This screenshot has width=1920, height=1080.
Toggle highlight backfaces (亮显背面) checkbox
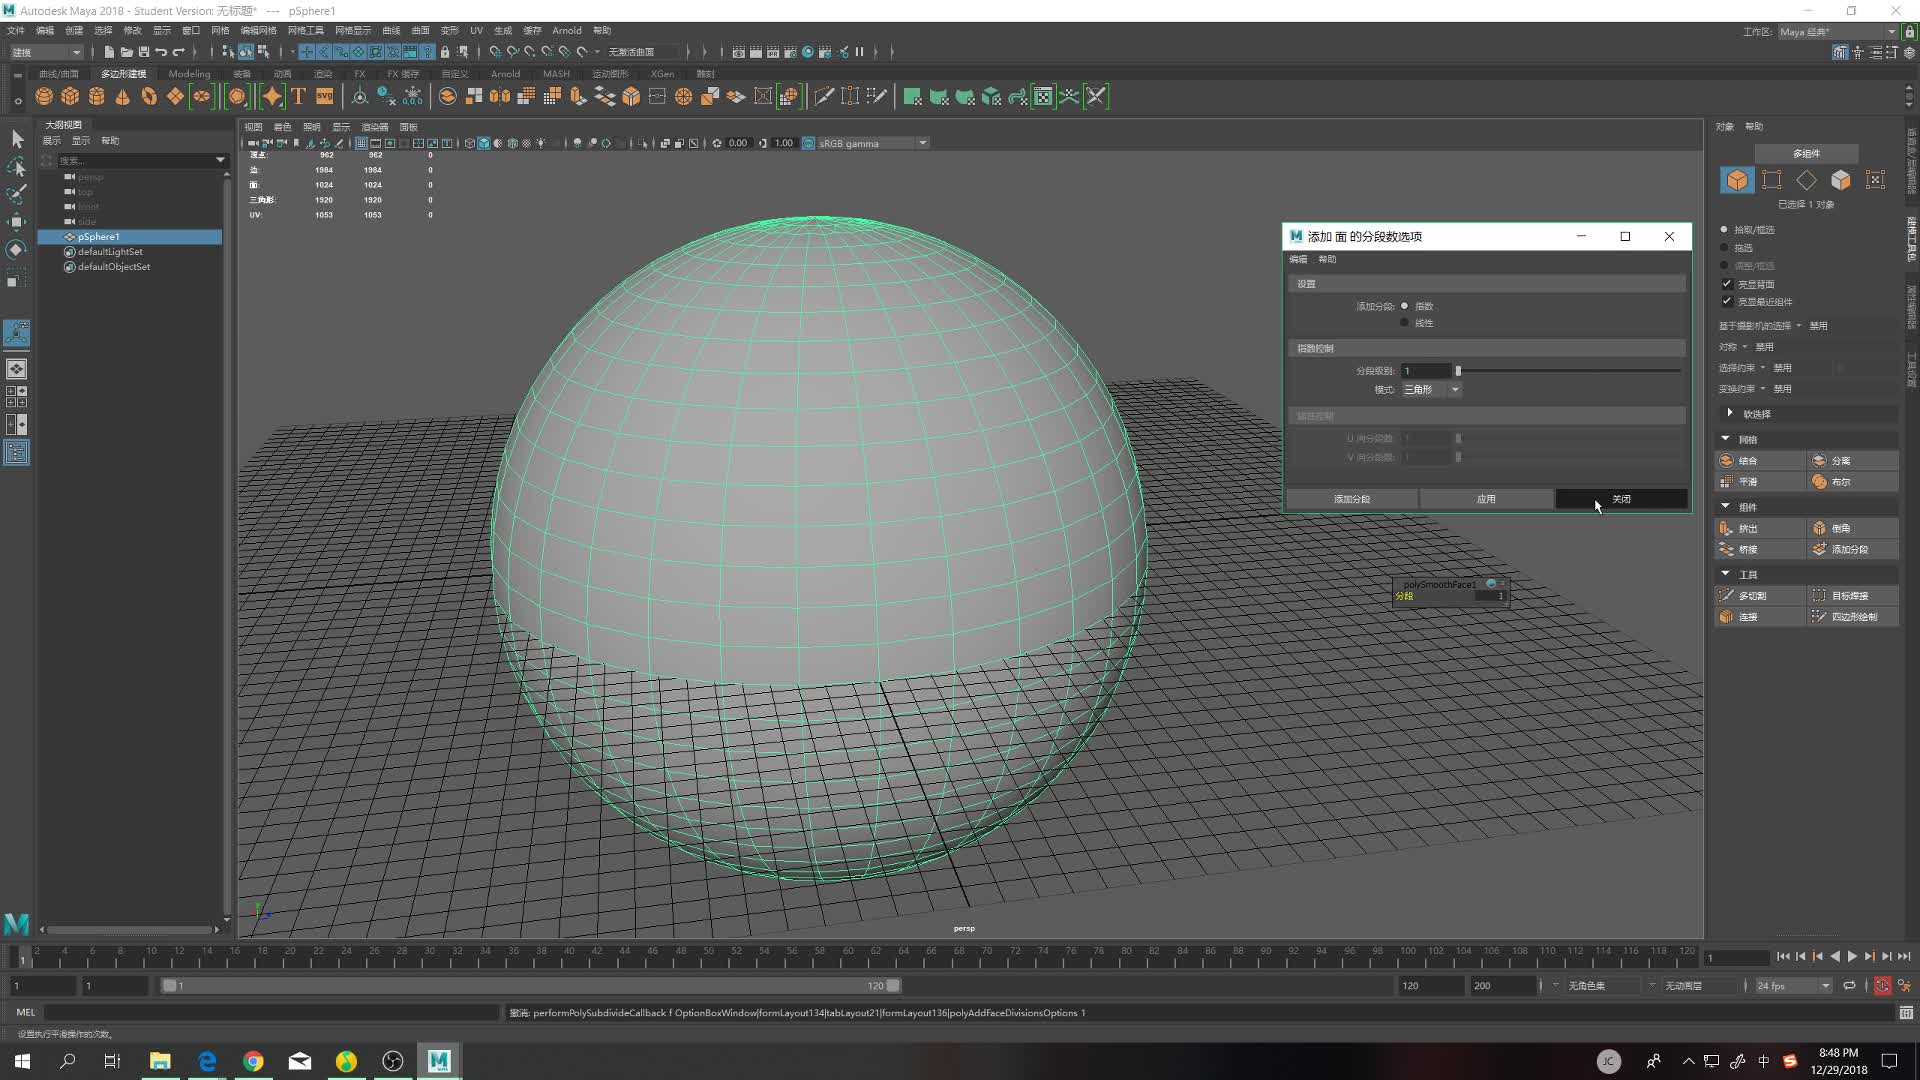coord(1727,284)
